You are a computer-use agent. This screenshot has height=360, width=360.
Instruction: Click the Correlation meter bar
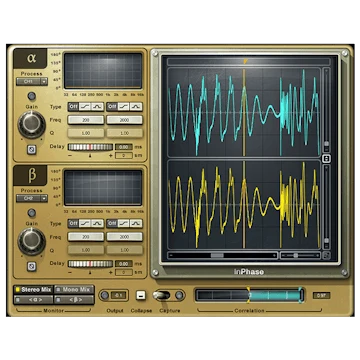pos(250,295)
